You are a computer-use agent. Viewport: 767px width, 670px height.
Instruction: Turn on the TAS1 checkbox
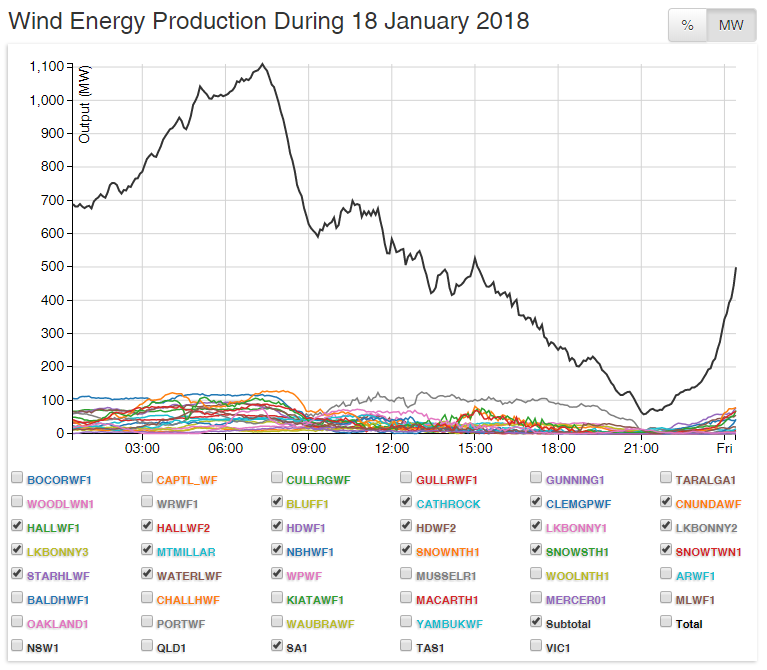click(x=406, y=647)
